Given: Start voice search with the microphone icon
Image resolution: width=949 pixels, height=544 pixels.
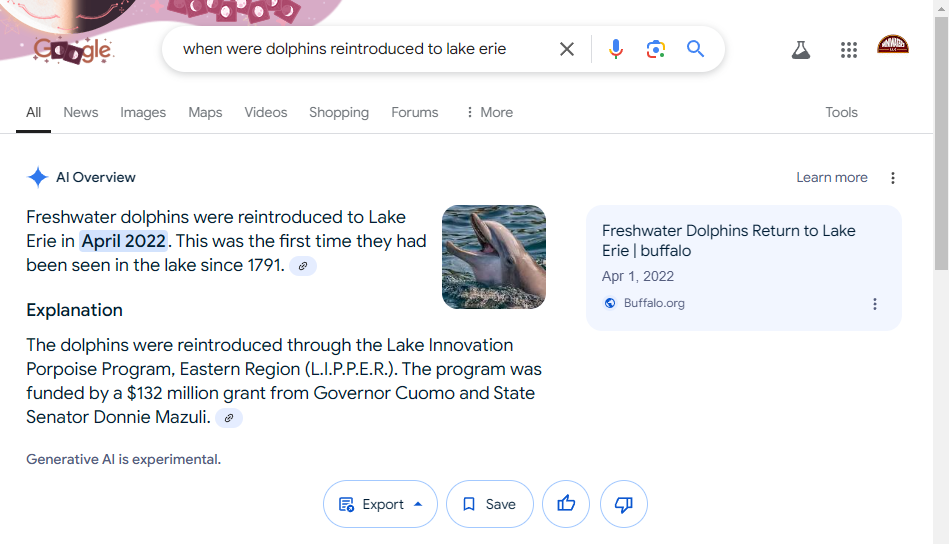Looking at the screenshot, I should point(616,49).
